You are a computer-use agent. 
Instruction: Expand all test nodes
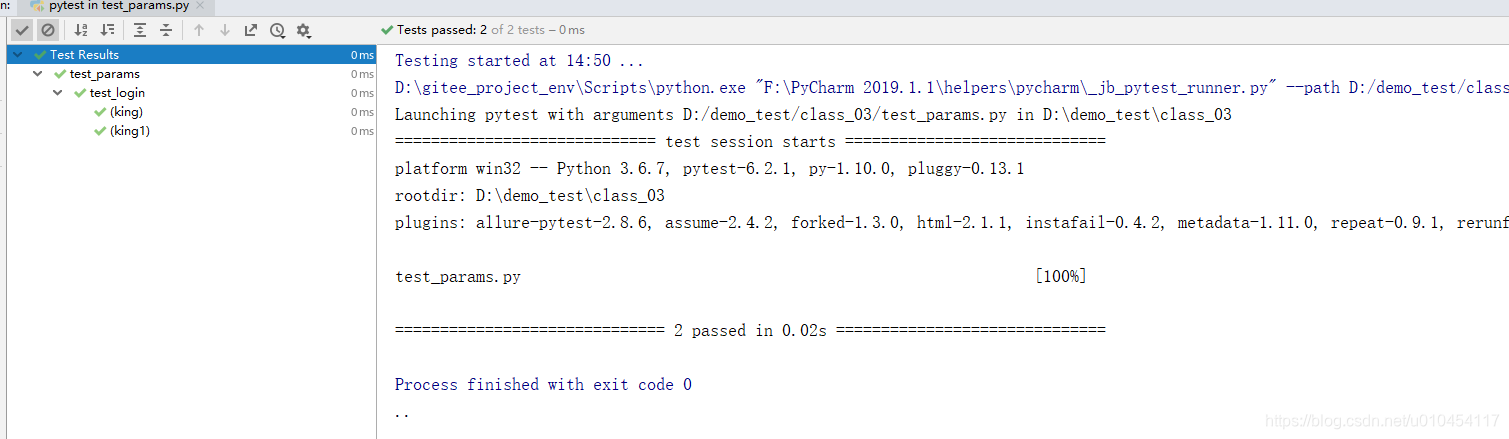(140, 30)
